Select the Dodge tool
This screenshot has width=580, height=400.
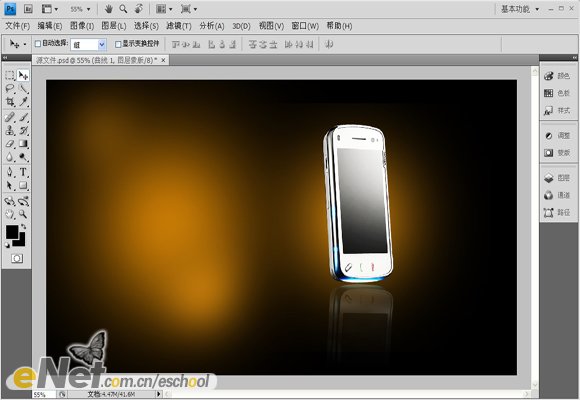(x=24, y=157)
